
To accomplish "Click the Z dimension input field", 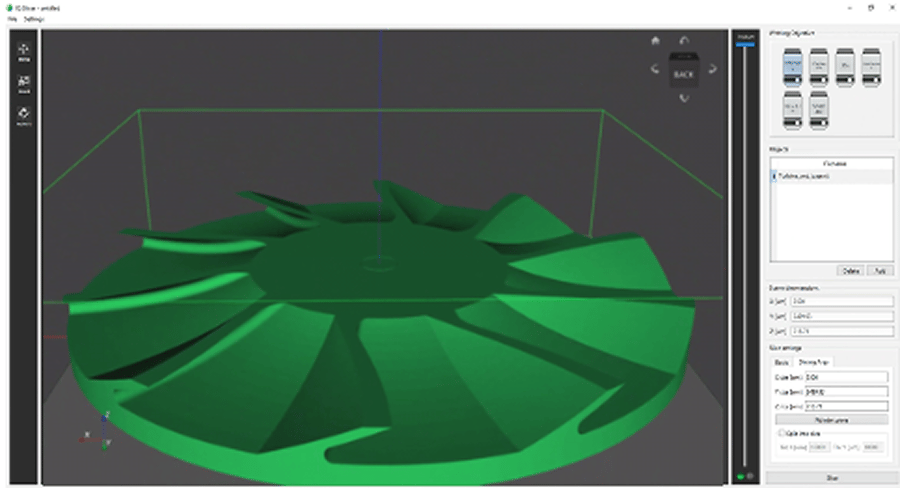I will [x=841, y=331].
